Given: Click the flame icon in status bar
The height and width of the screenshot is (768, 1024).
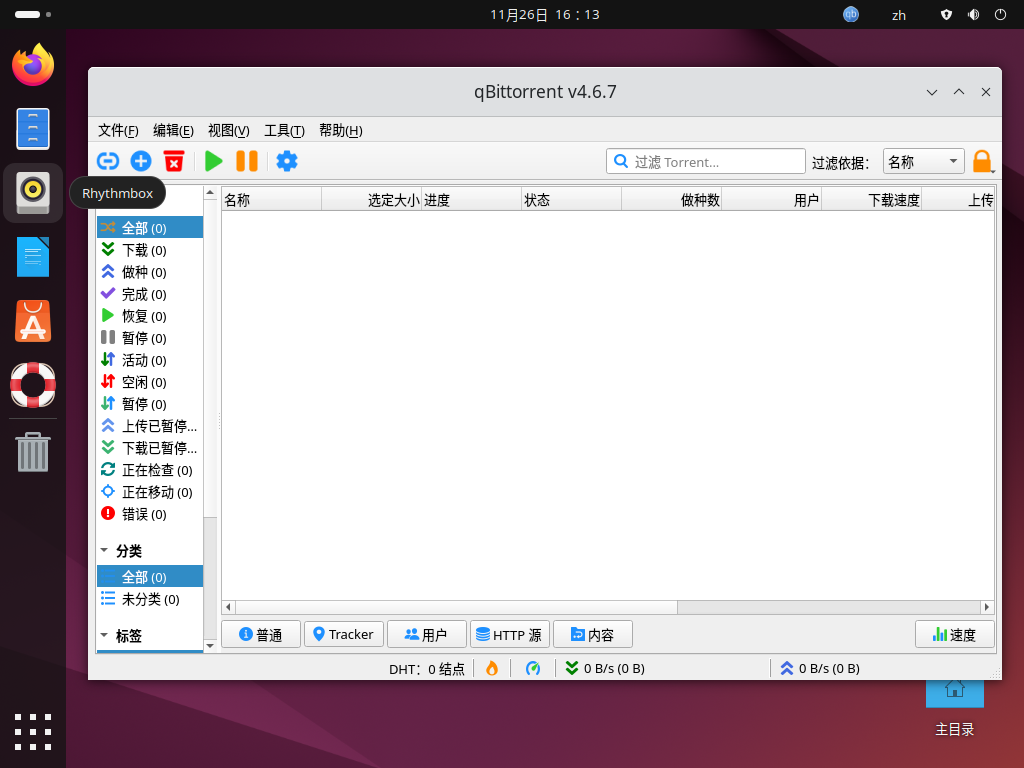Looking at the screenshot, I should pyautogui.click(x=492, y=668).
